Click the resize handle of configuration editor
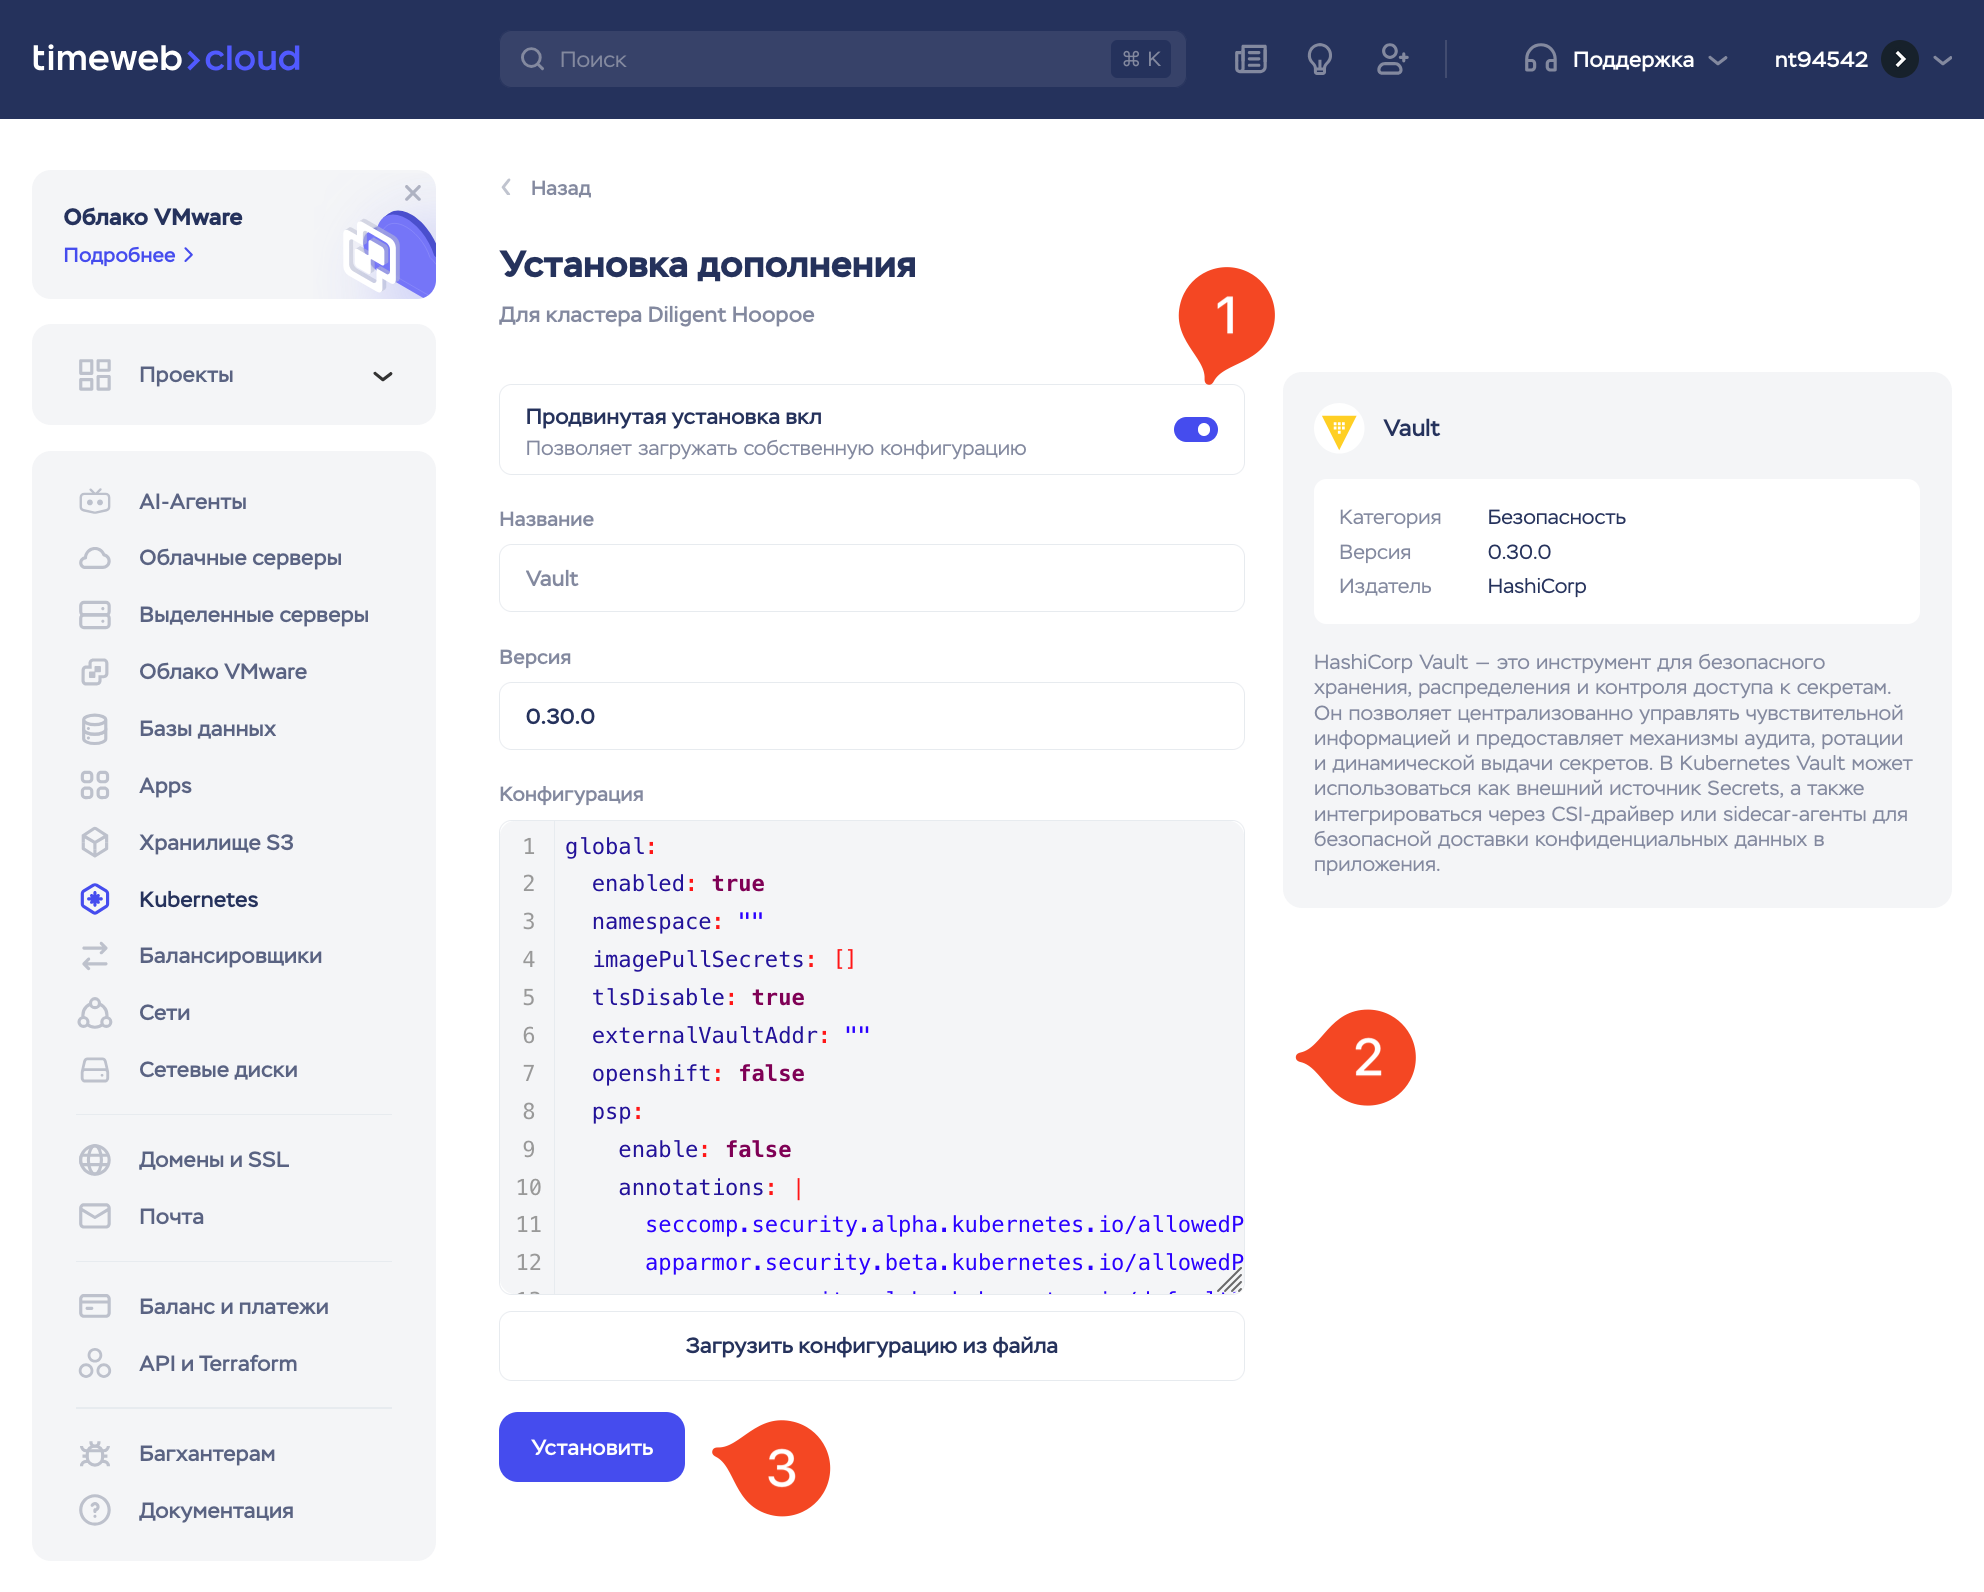Viewport: 1984px width, 1592px height. (x=1230, y=1281)
